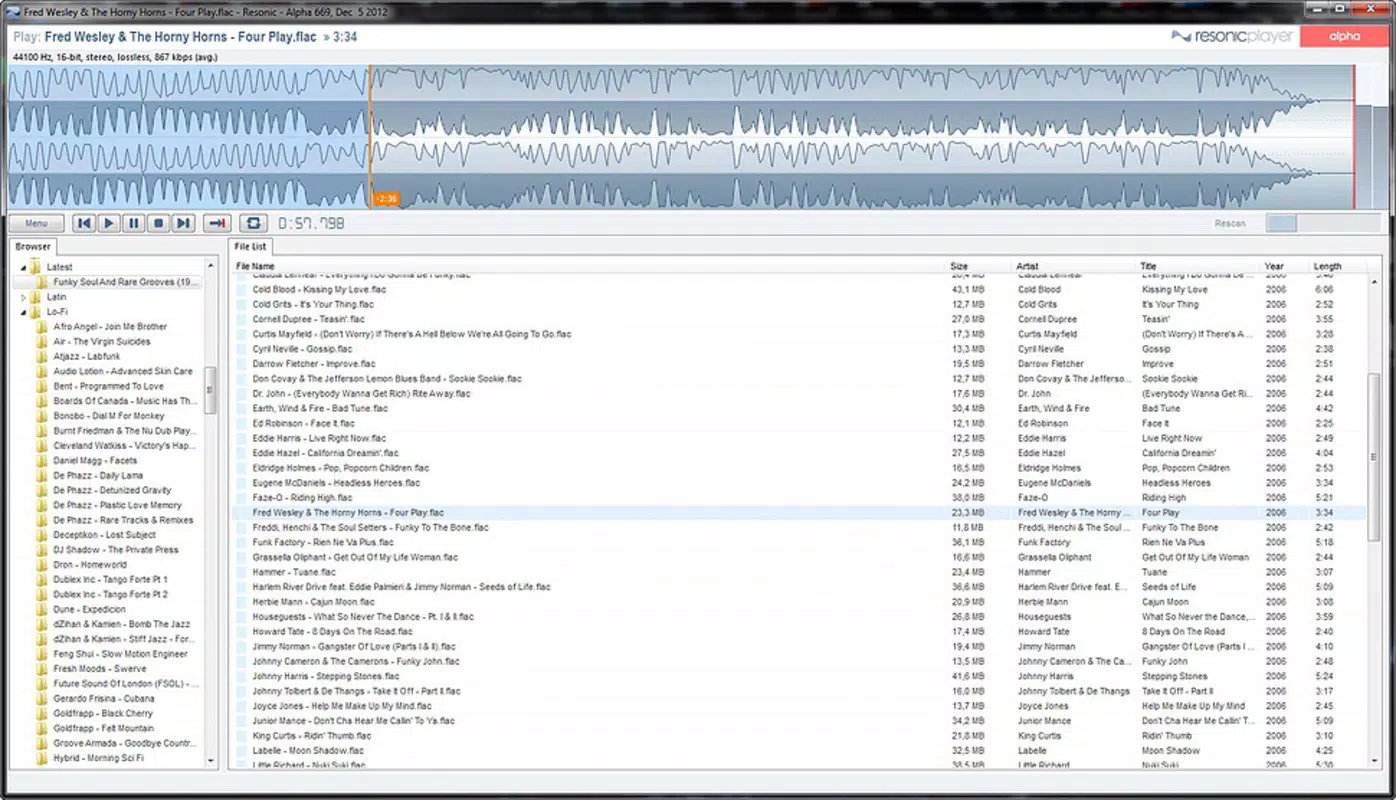Screen dimensions: 1396x800
Task: Click the Resonic Player logo
Action: pyautogui.click(x=1232, y=37)
